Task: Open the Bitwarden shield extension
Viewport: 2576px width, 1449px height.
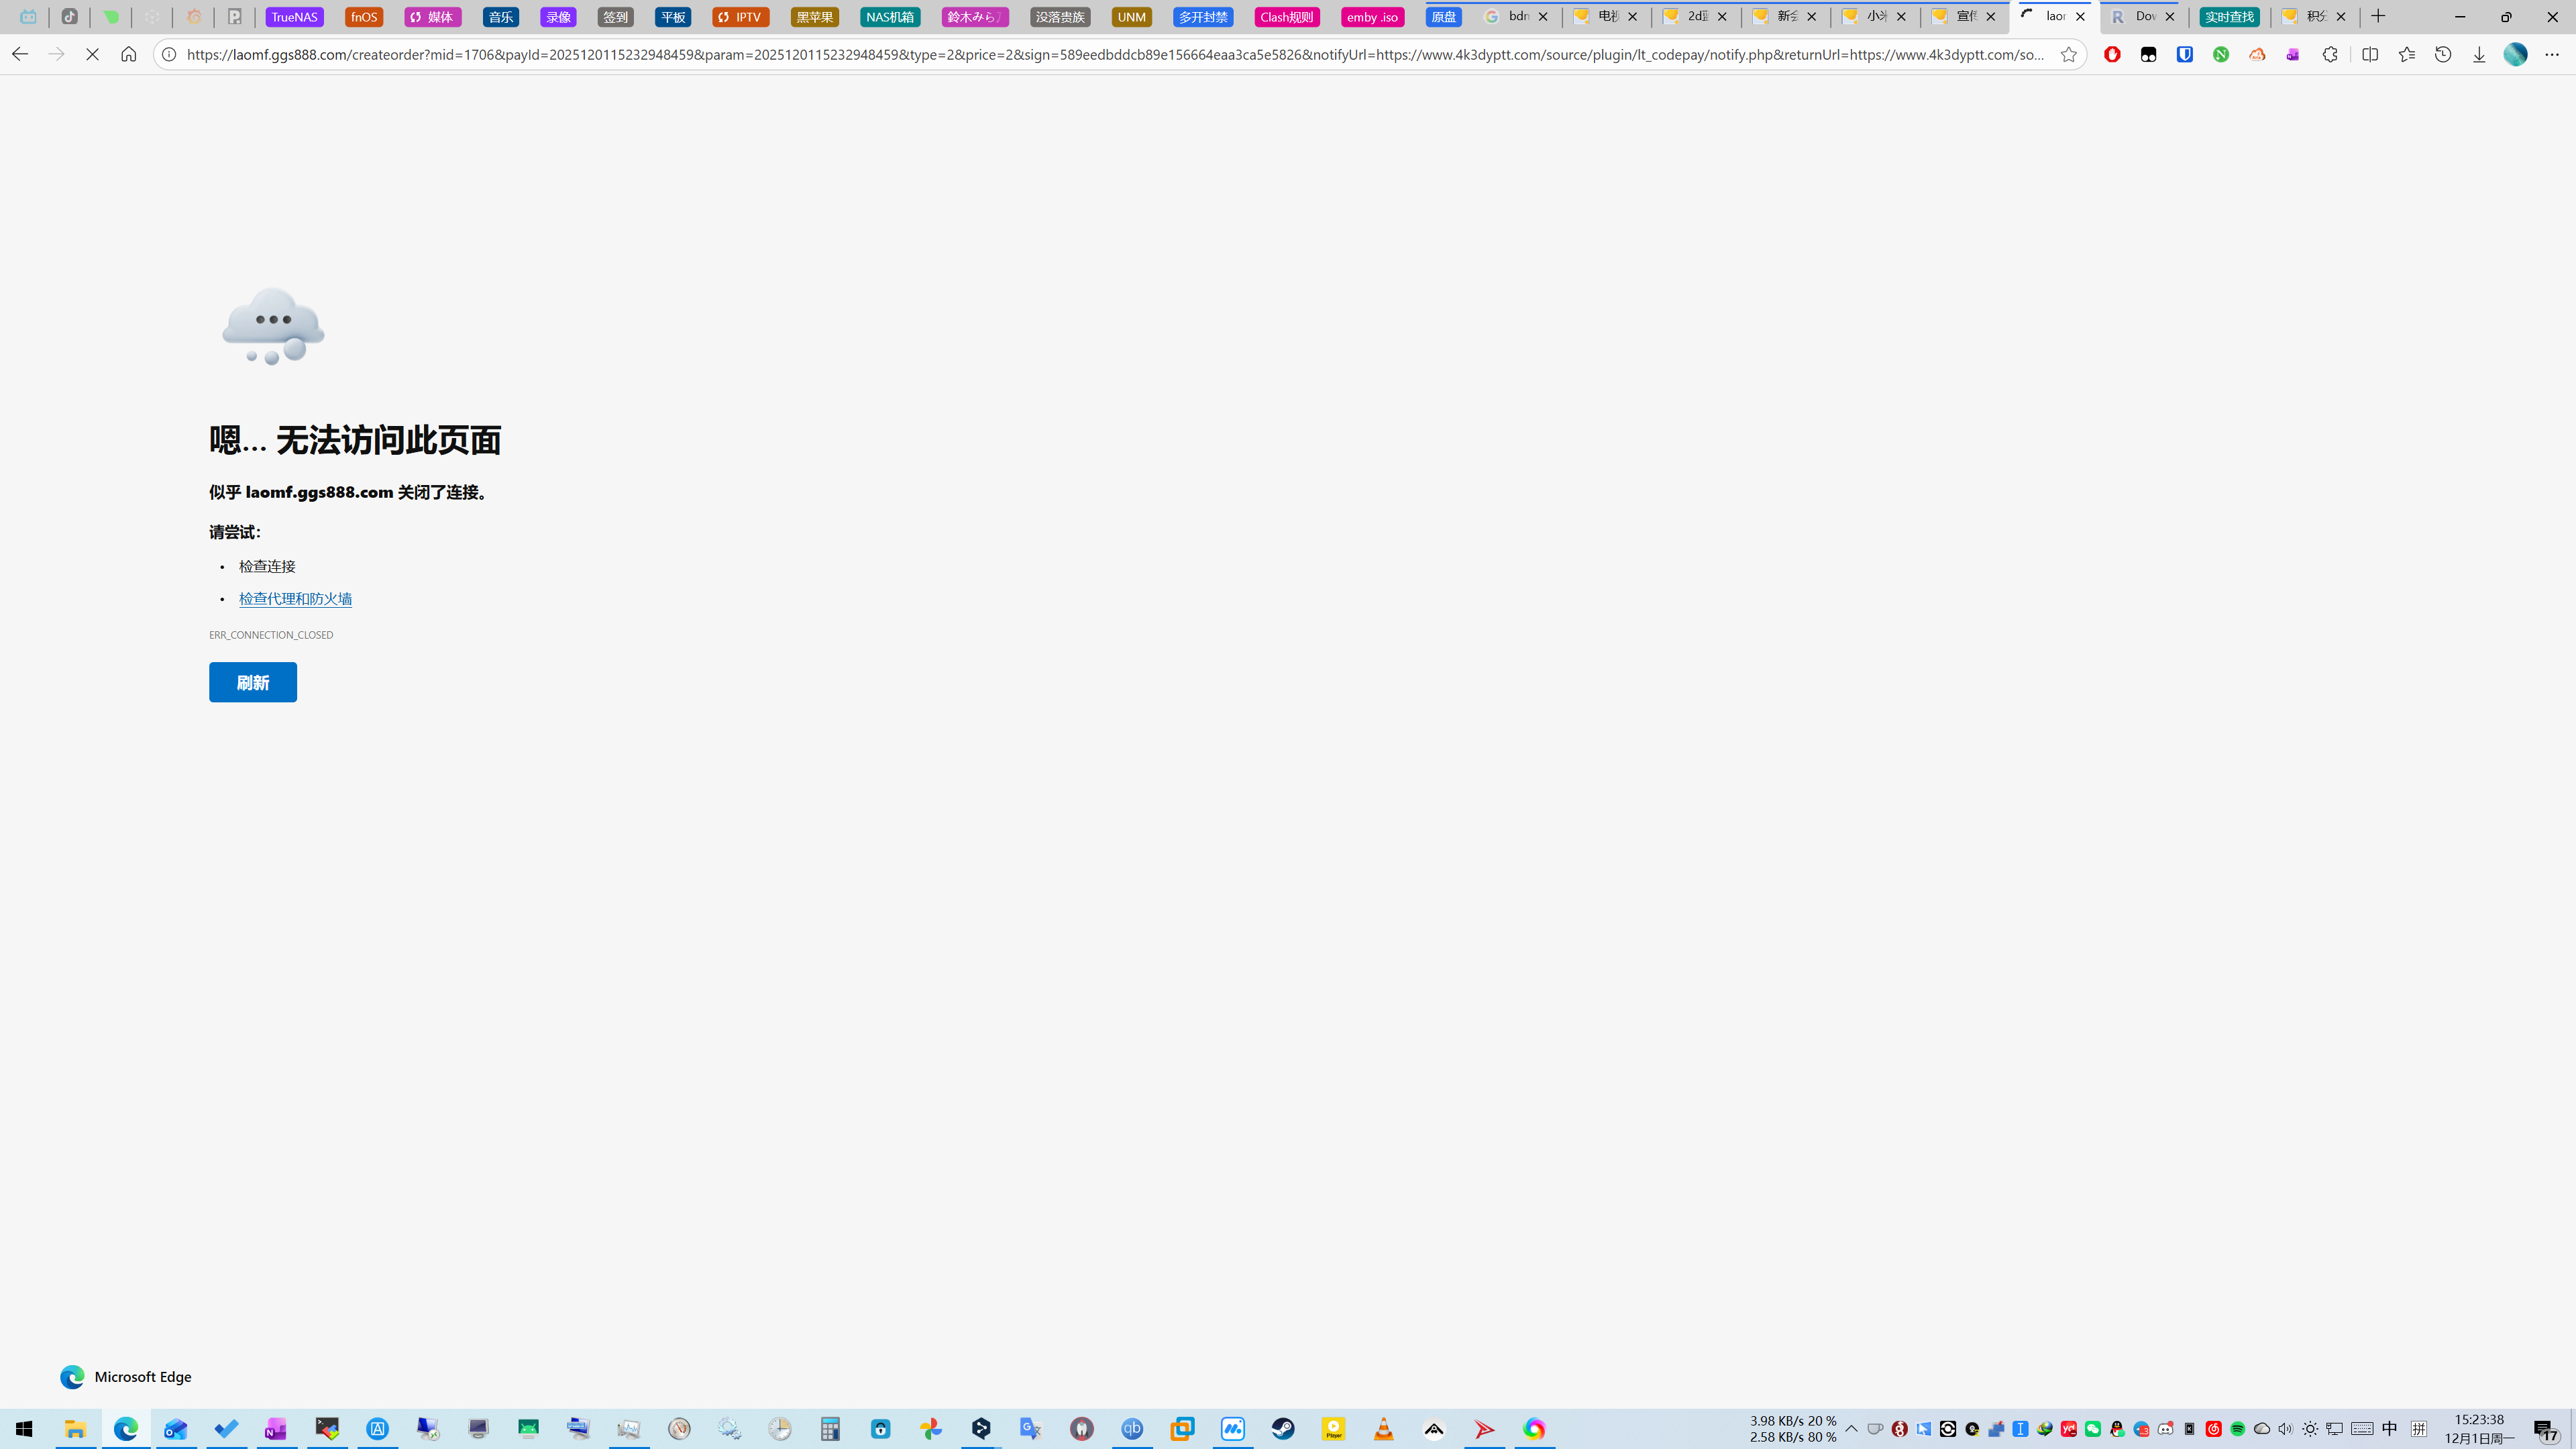Action: click(x=2184, y=55)
